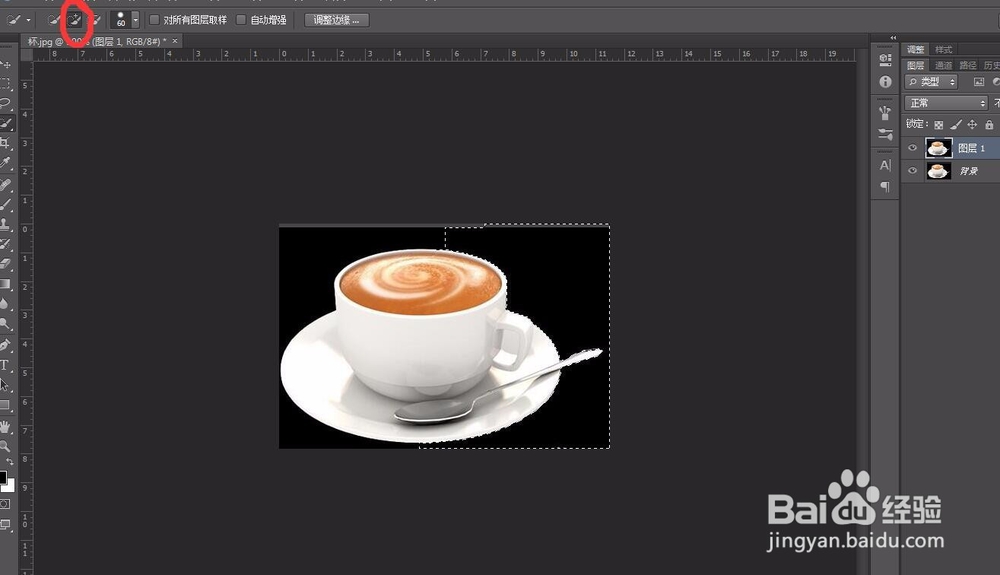Image resolution: width=1000 pixels, height=575 pixels.
Task: Switch to 路径 tab
Action: (967, 65)
